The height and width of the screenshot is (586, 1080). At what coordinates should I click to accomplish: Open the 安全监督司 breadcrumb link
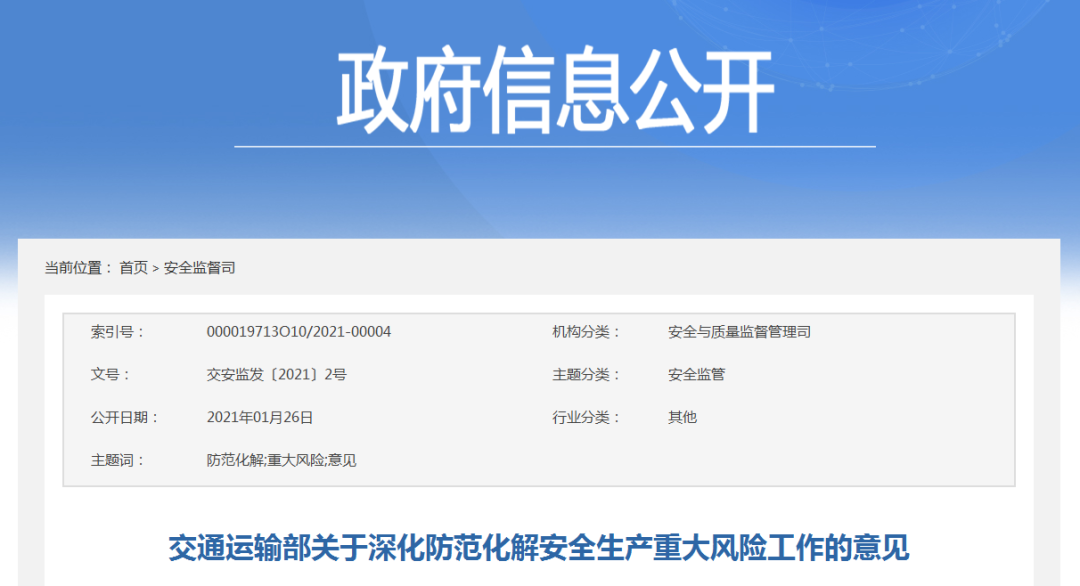point(199,268)
